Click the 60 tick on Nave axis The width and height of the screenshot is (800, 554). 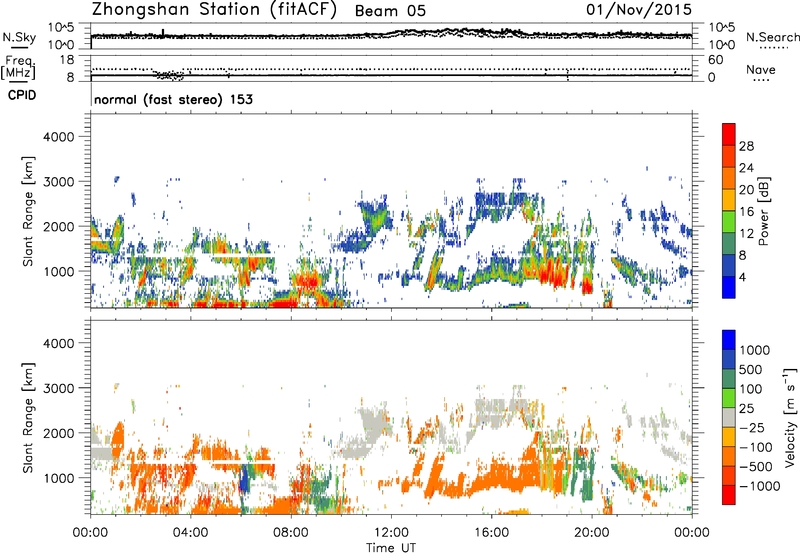point(715,60)
